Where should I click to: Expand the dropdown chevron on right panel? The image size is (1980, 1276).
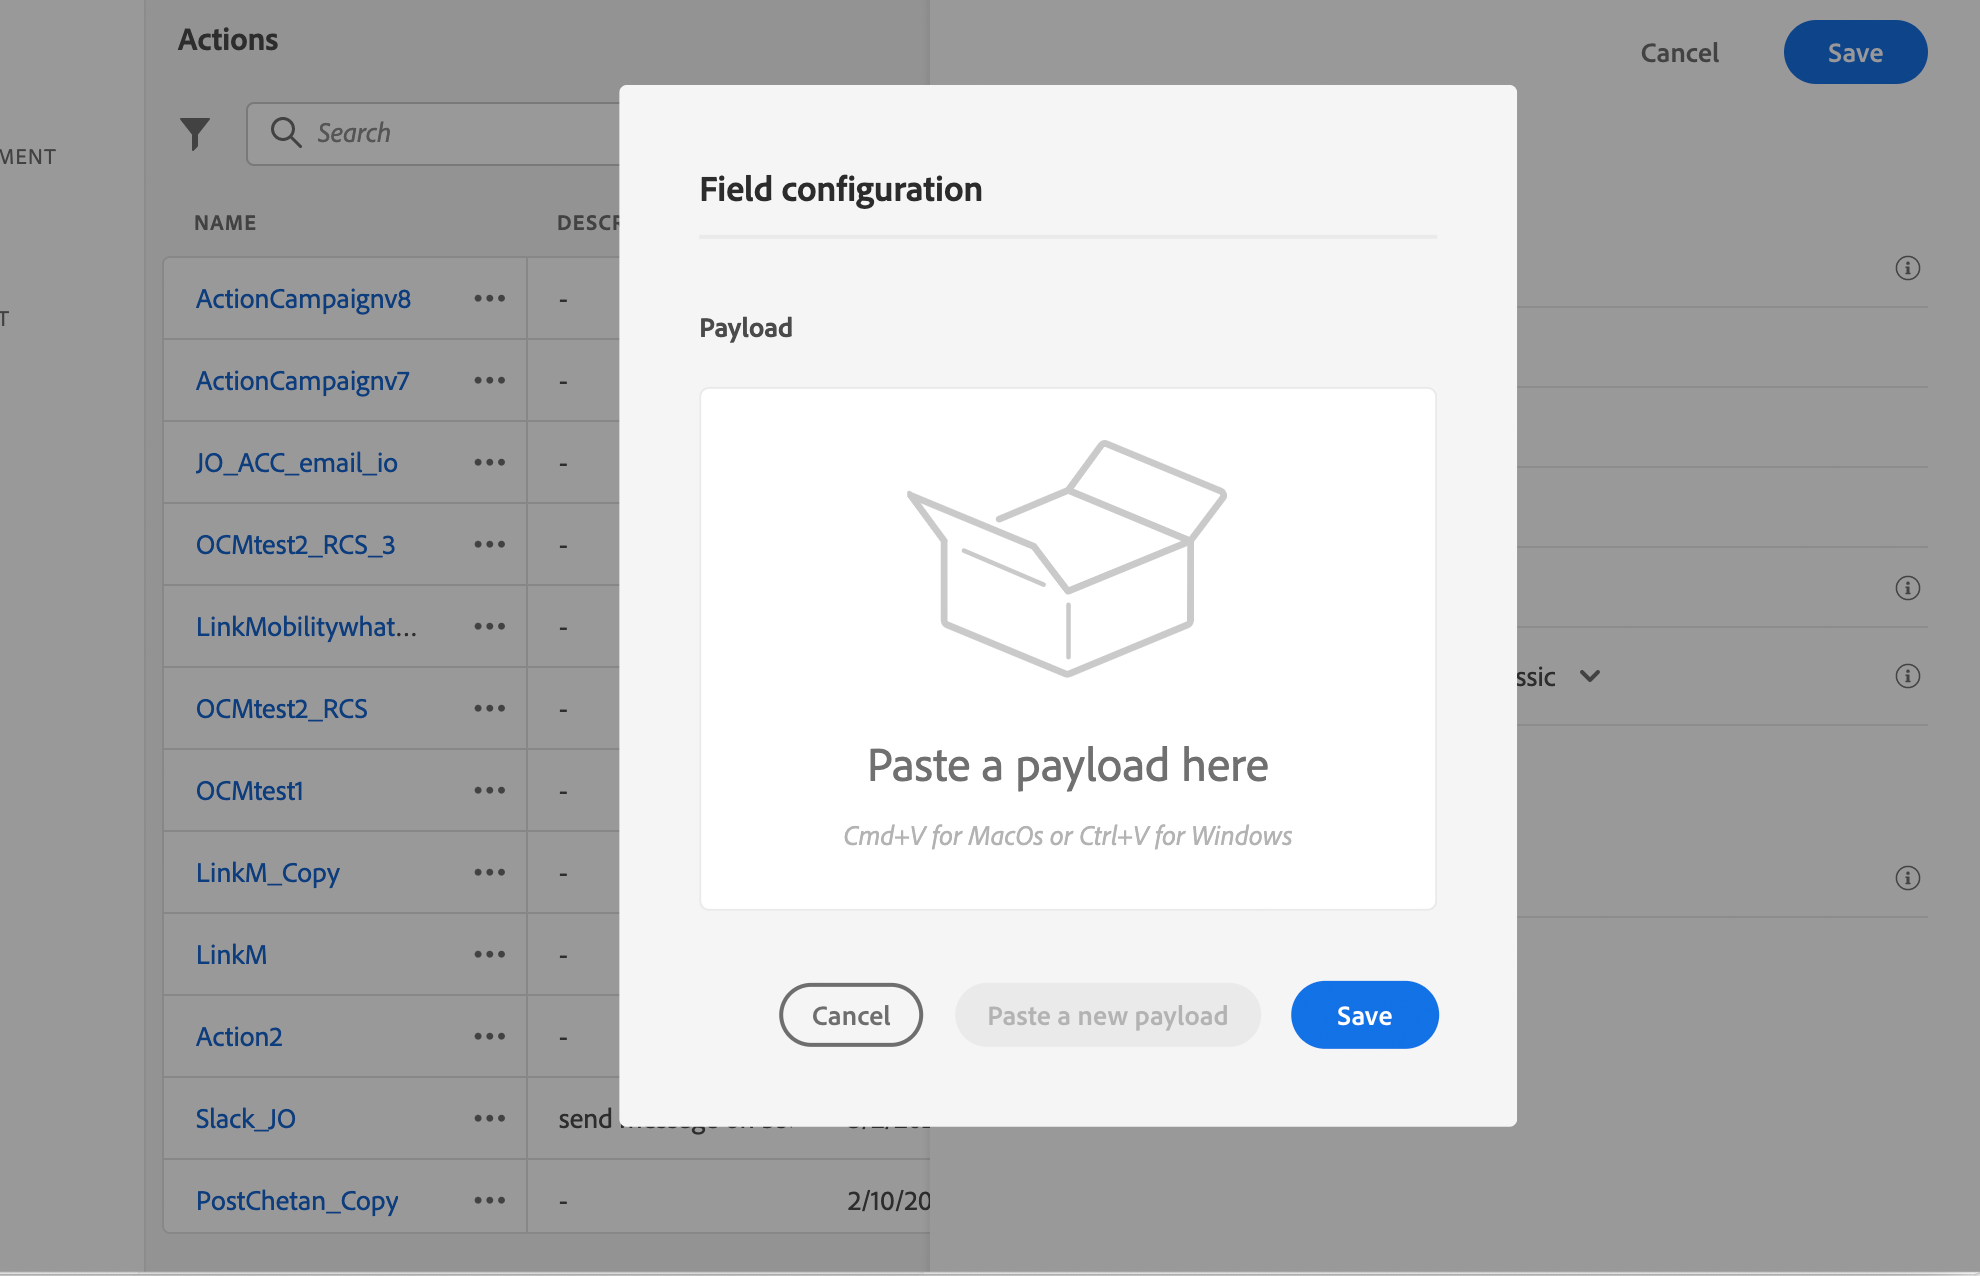(x=1590, y=676)
